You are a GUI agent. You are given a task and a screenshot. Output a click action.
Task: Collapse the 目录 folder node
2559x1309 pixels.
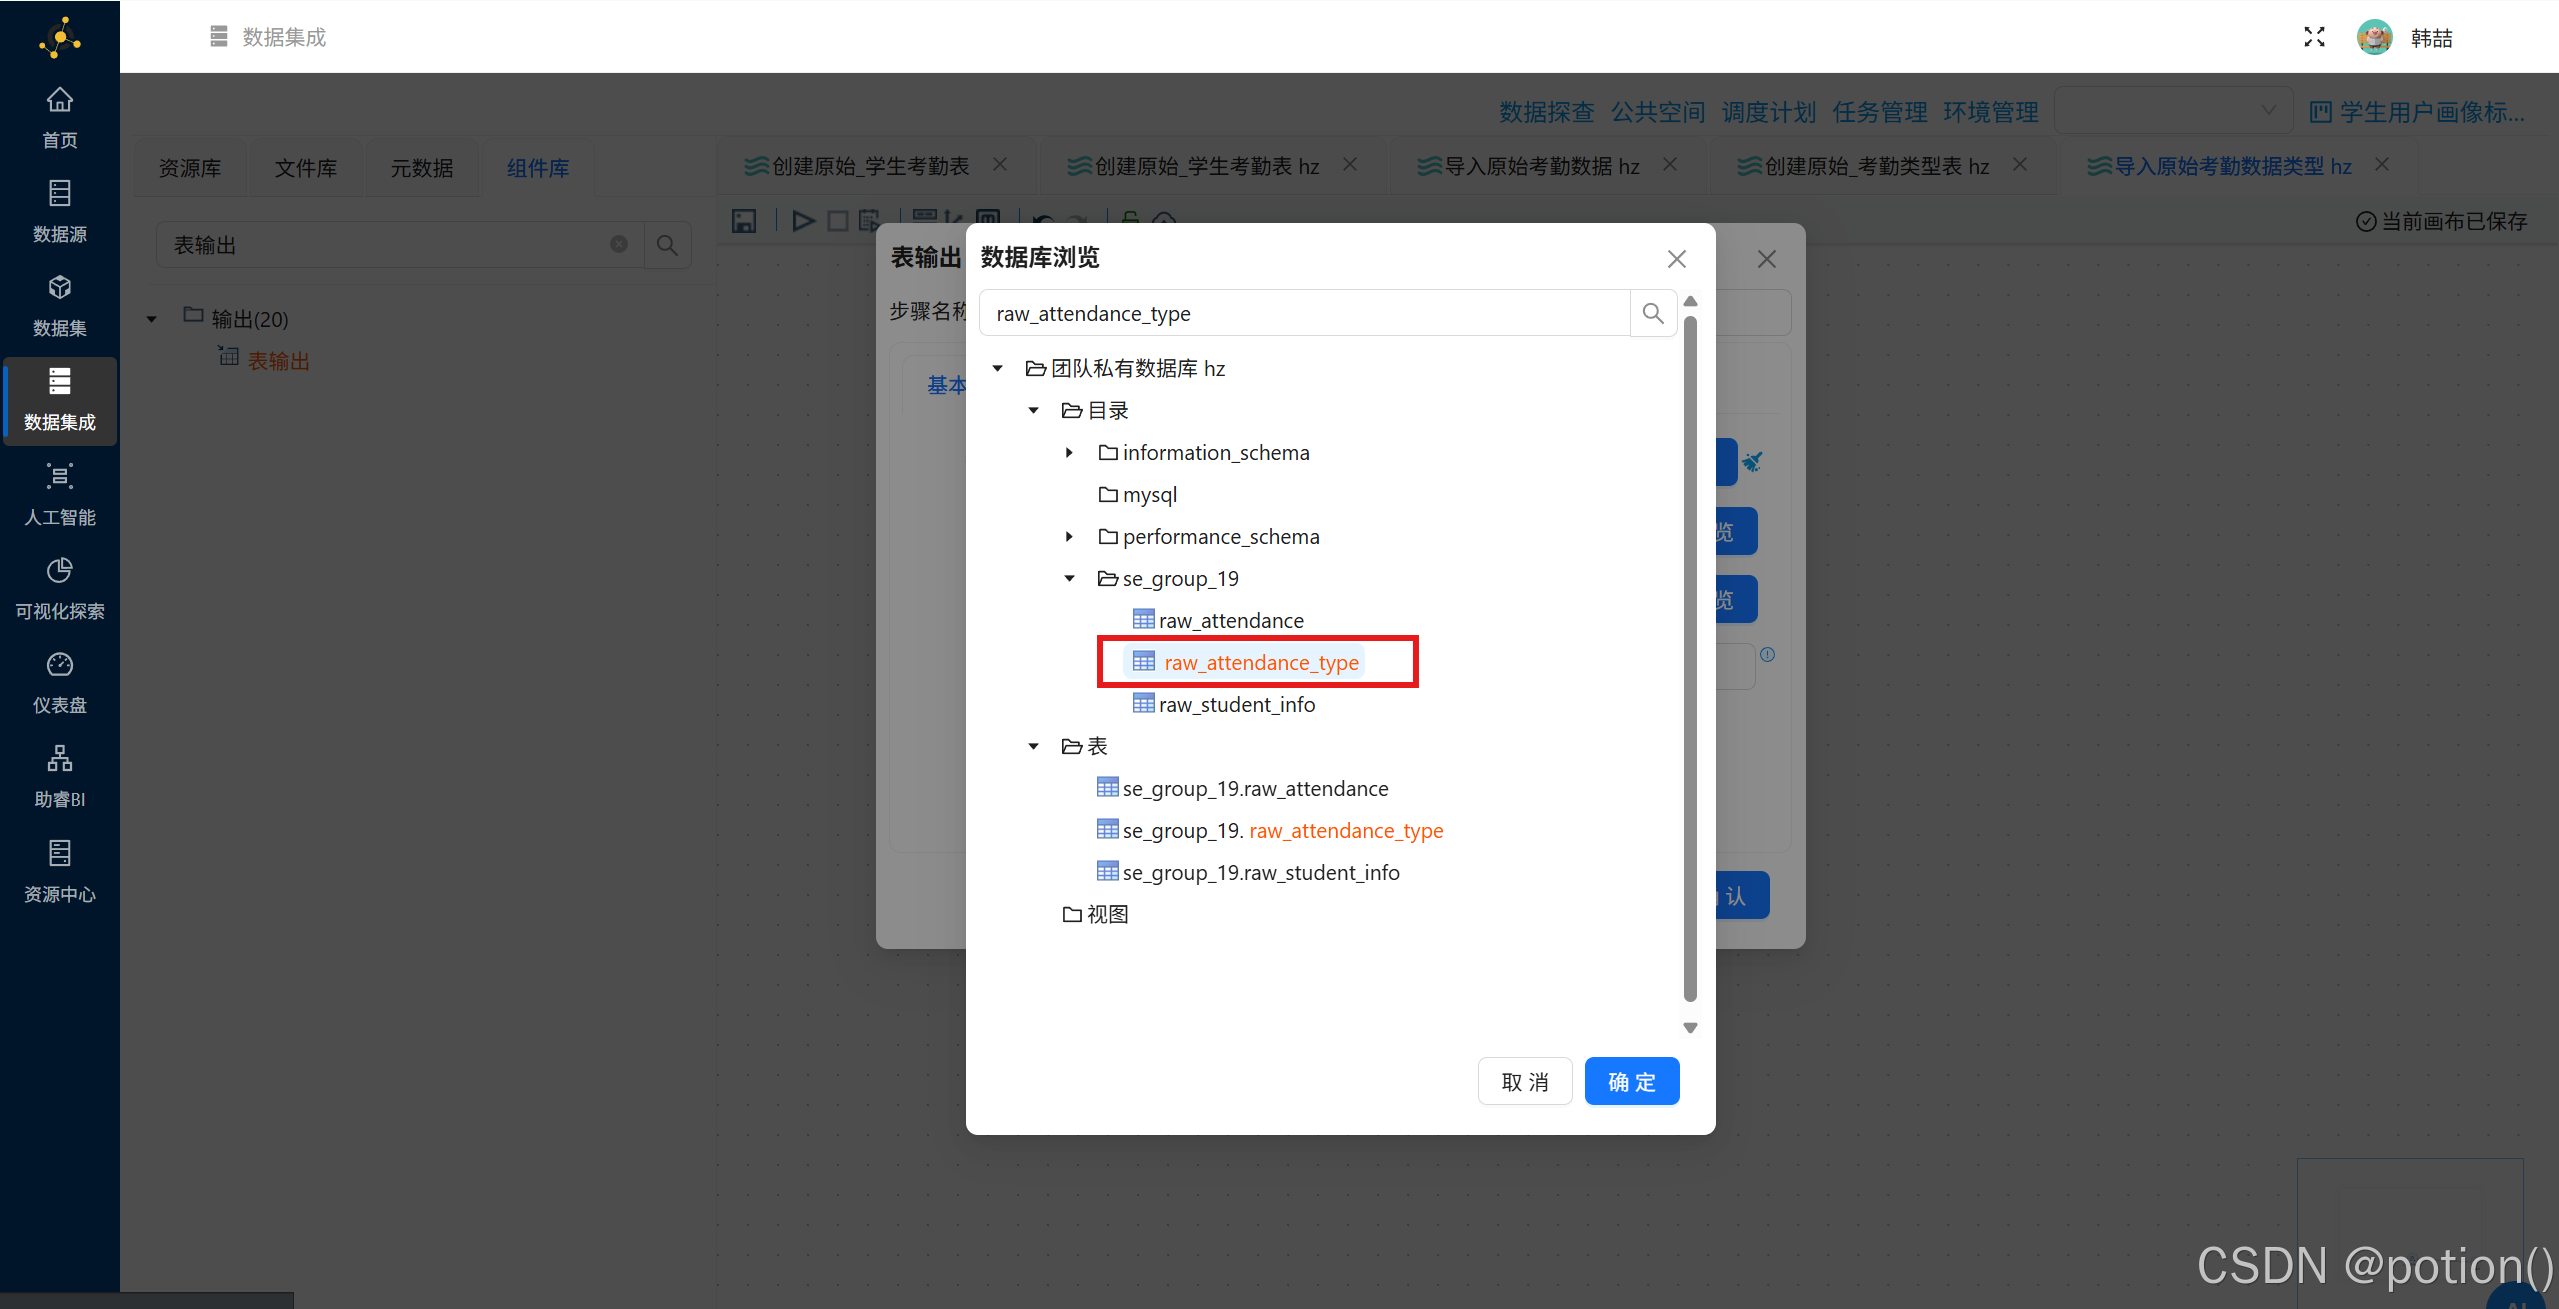(x=1033, y=411)
